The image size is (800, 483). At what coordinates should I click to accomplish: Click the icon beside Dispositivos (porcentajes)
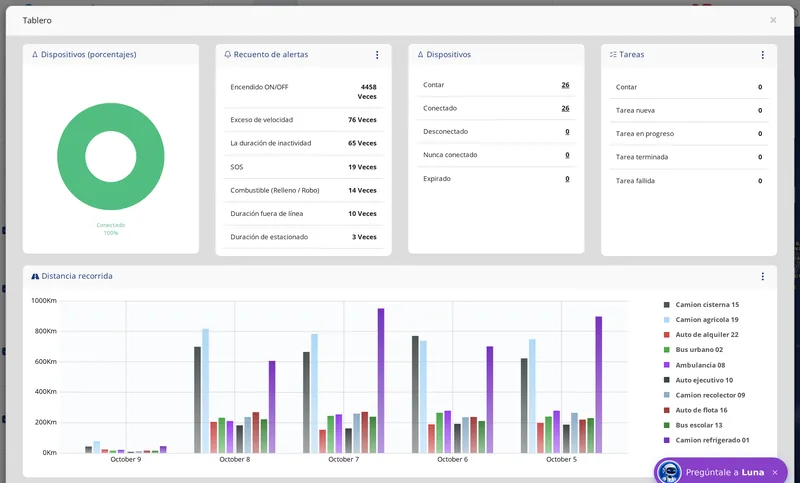35,55
